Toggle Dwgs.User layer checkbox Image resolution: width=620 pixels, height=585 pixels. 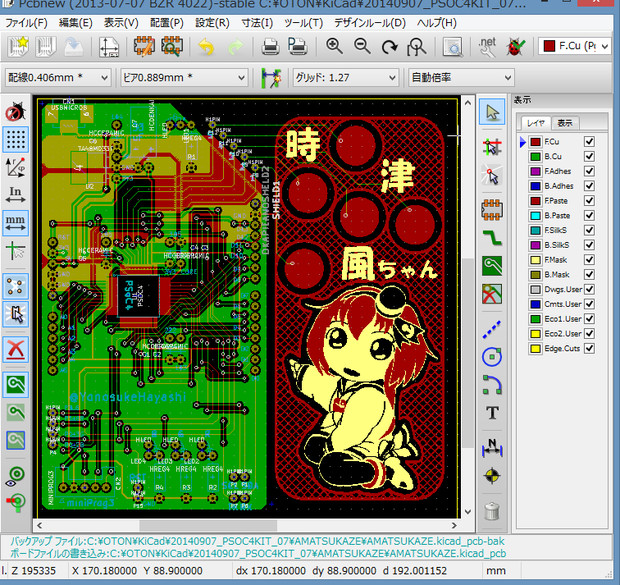(x=589, y=289)
